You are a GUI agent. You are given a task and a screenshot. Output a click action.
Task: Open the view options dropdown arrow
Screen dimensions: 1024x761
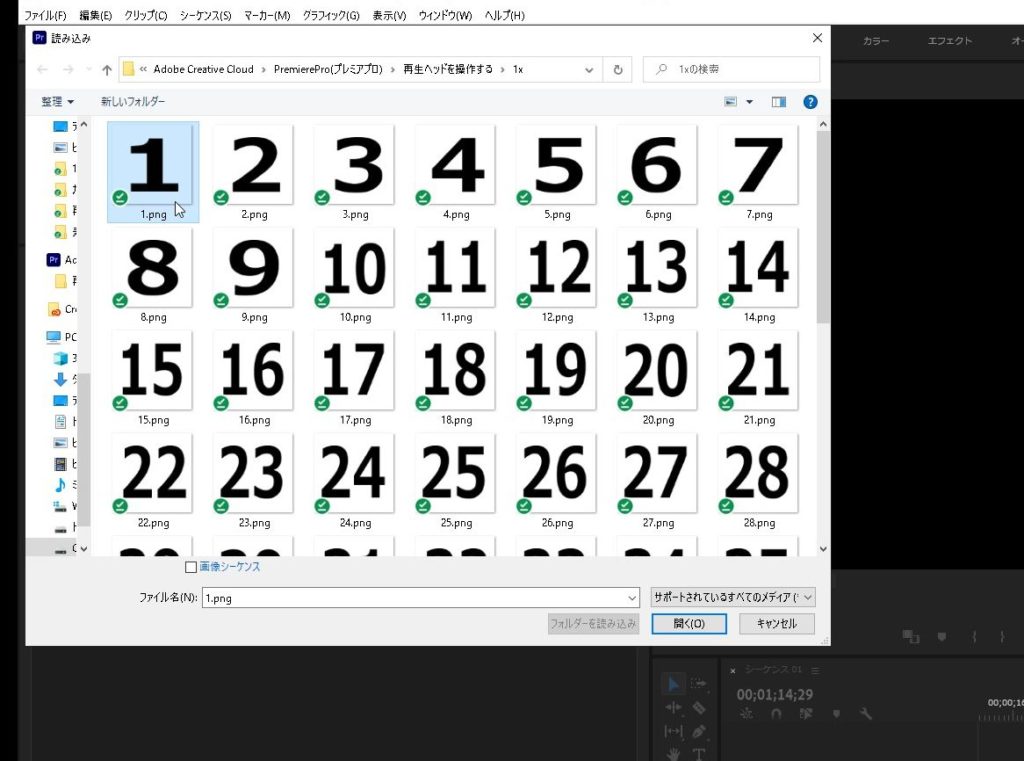749,102
